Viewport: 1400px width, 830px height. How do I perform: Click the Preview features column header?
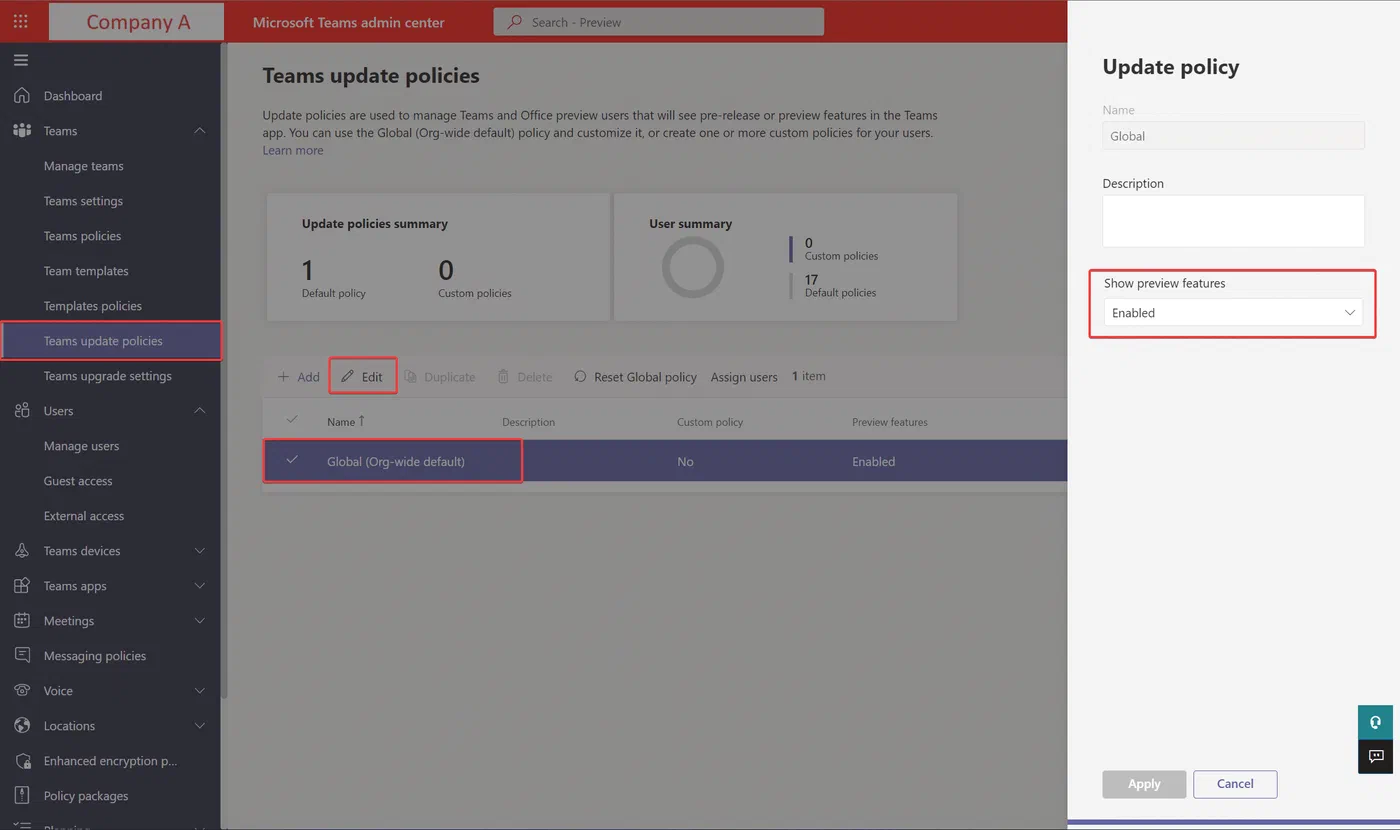tap(890, 422)
